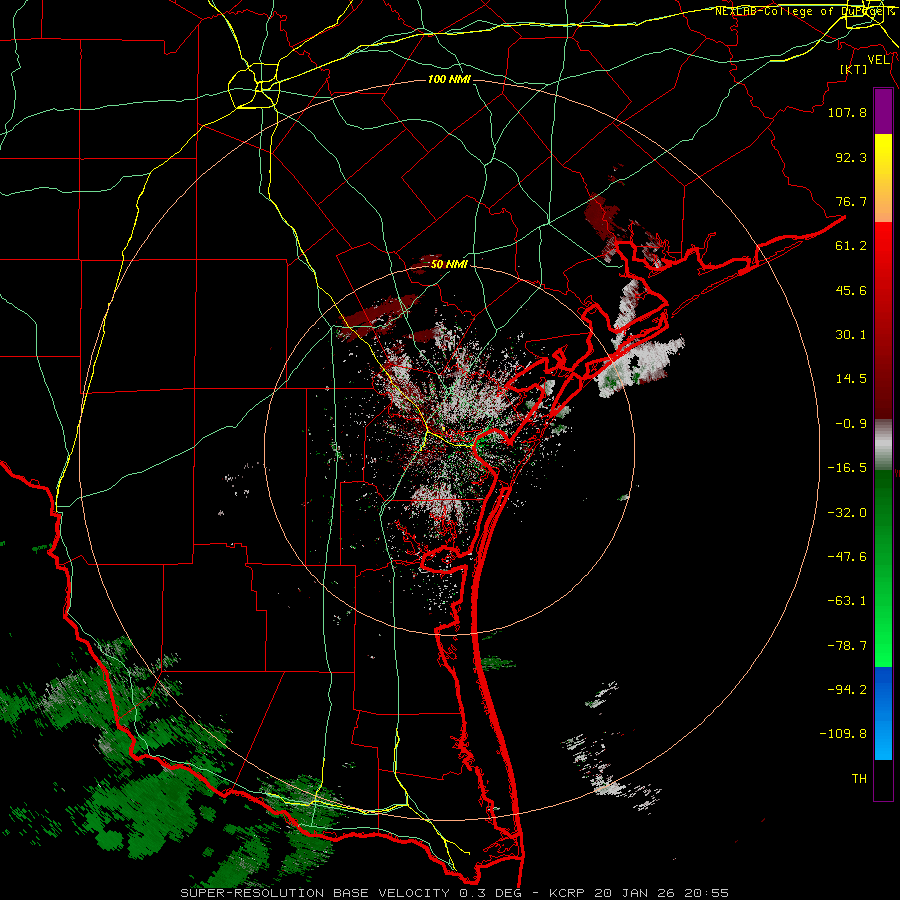
Task: Click the -16.5 legend value
Action: pyautogui.click(x=847, y=468)
